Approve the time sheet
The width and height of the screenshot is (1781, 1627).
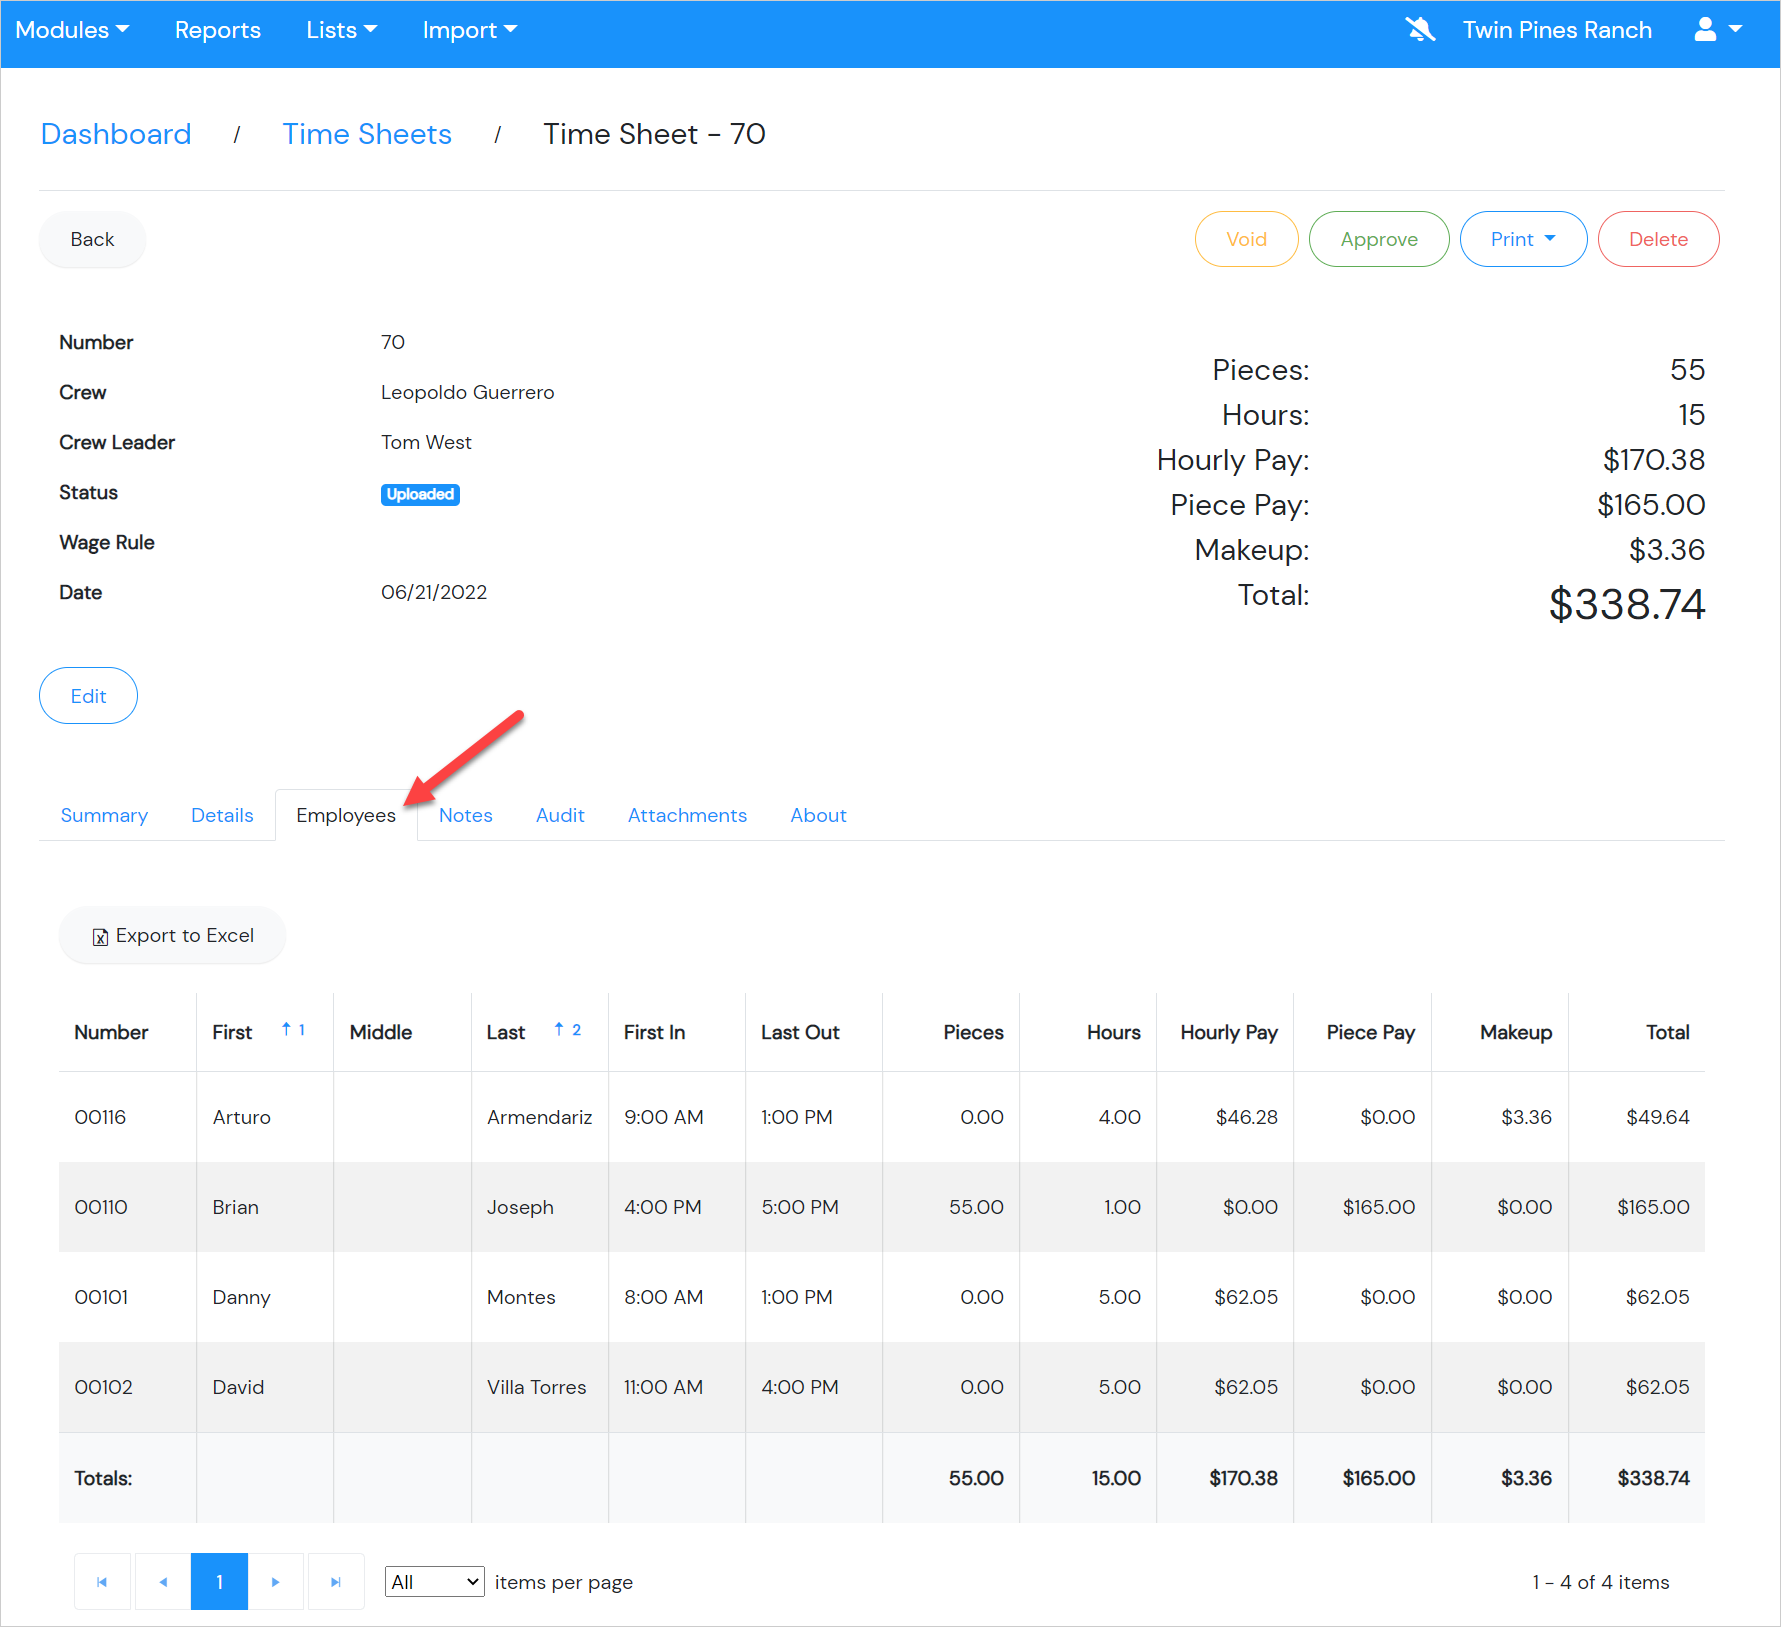1379,239
